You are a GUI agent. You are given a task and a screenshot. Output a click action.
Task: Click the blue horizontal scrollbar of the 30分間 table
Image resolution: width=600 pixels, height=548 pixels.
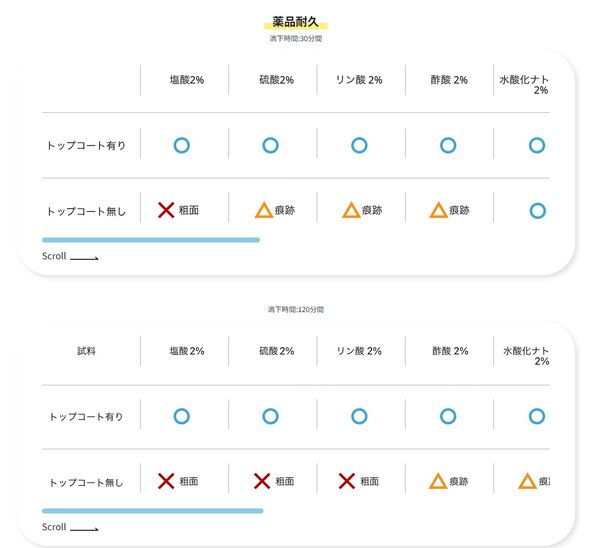151,240
